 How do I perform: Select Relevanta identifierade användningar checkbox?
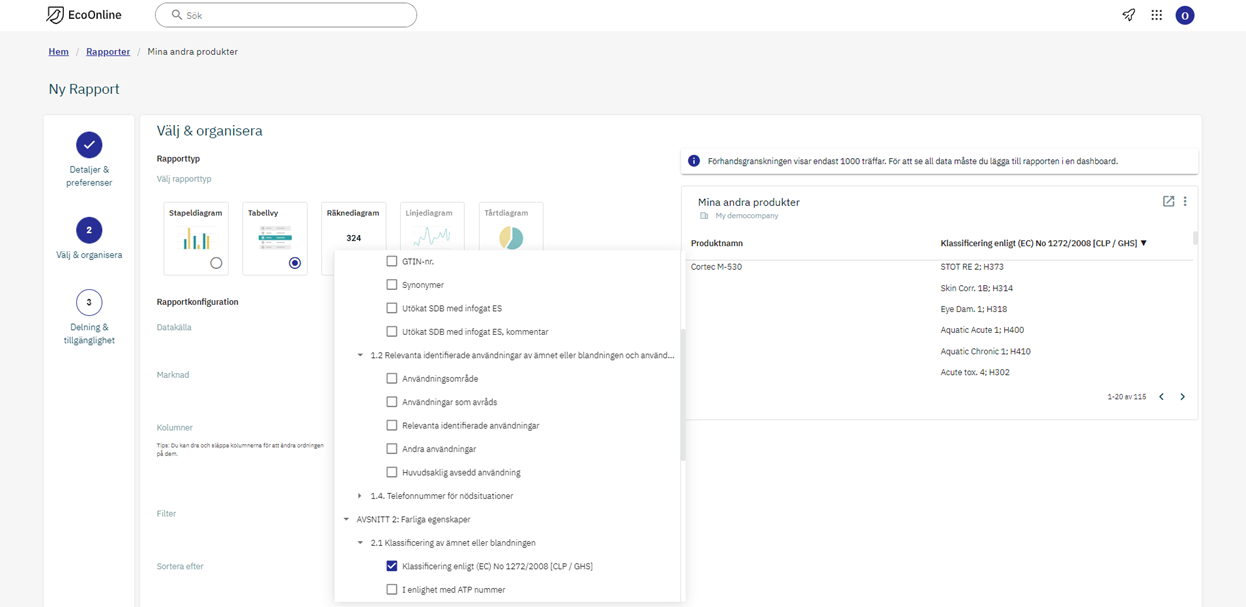392,426
